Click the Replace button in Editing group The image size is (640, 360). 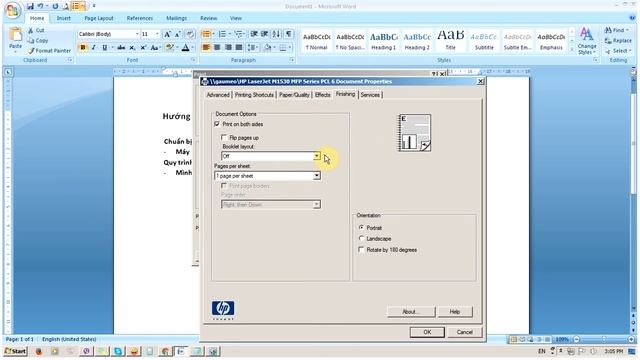tap(618, 40)
